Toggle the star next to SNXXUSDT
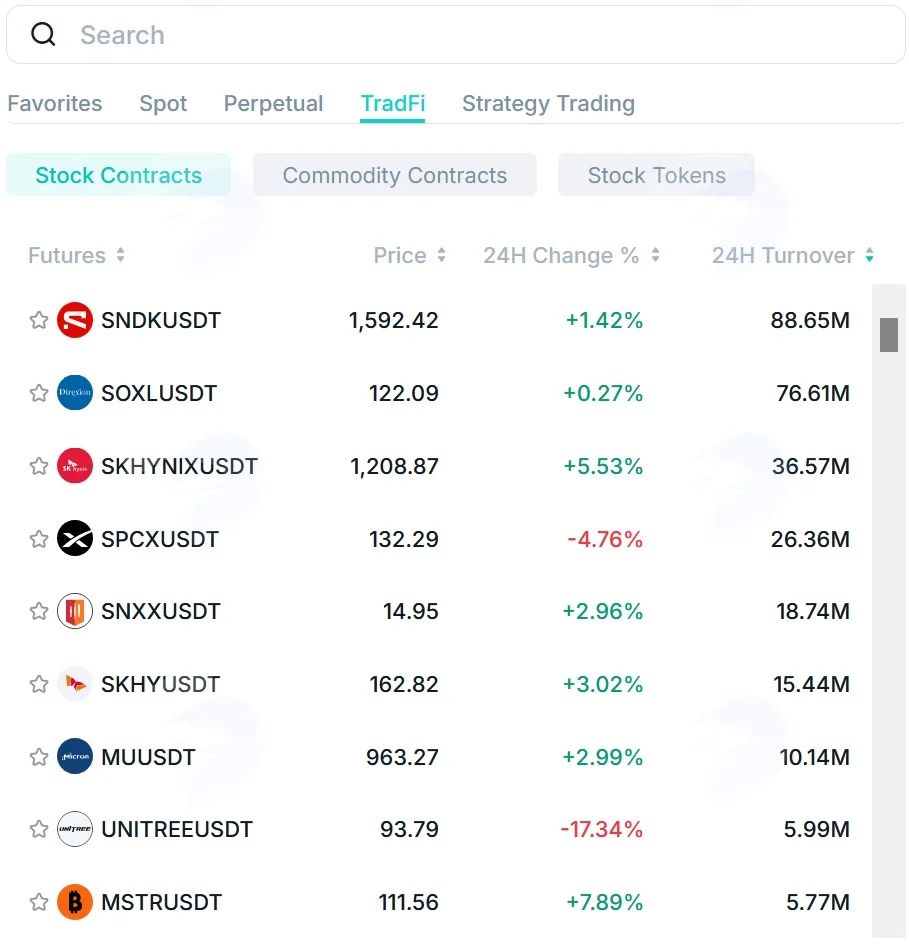The height and width of the screenshot is (944, 909). [39, 611]
